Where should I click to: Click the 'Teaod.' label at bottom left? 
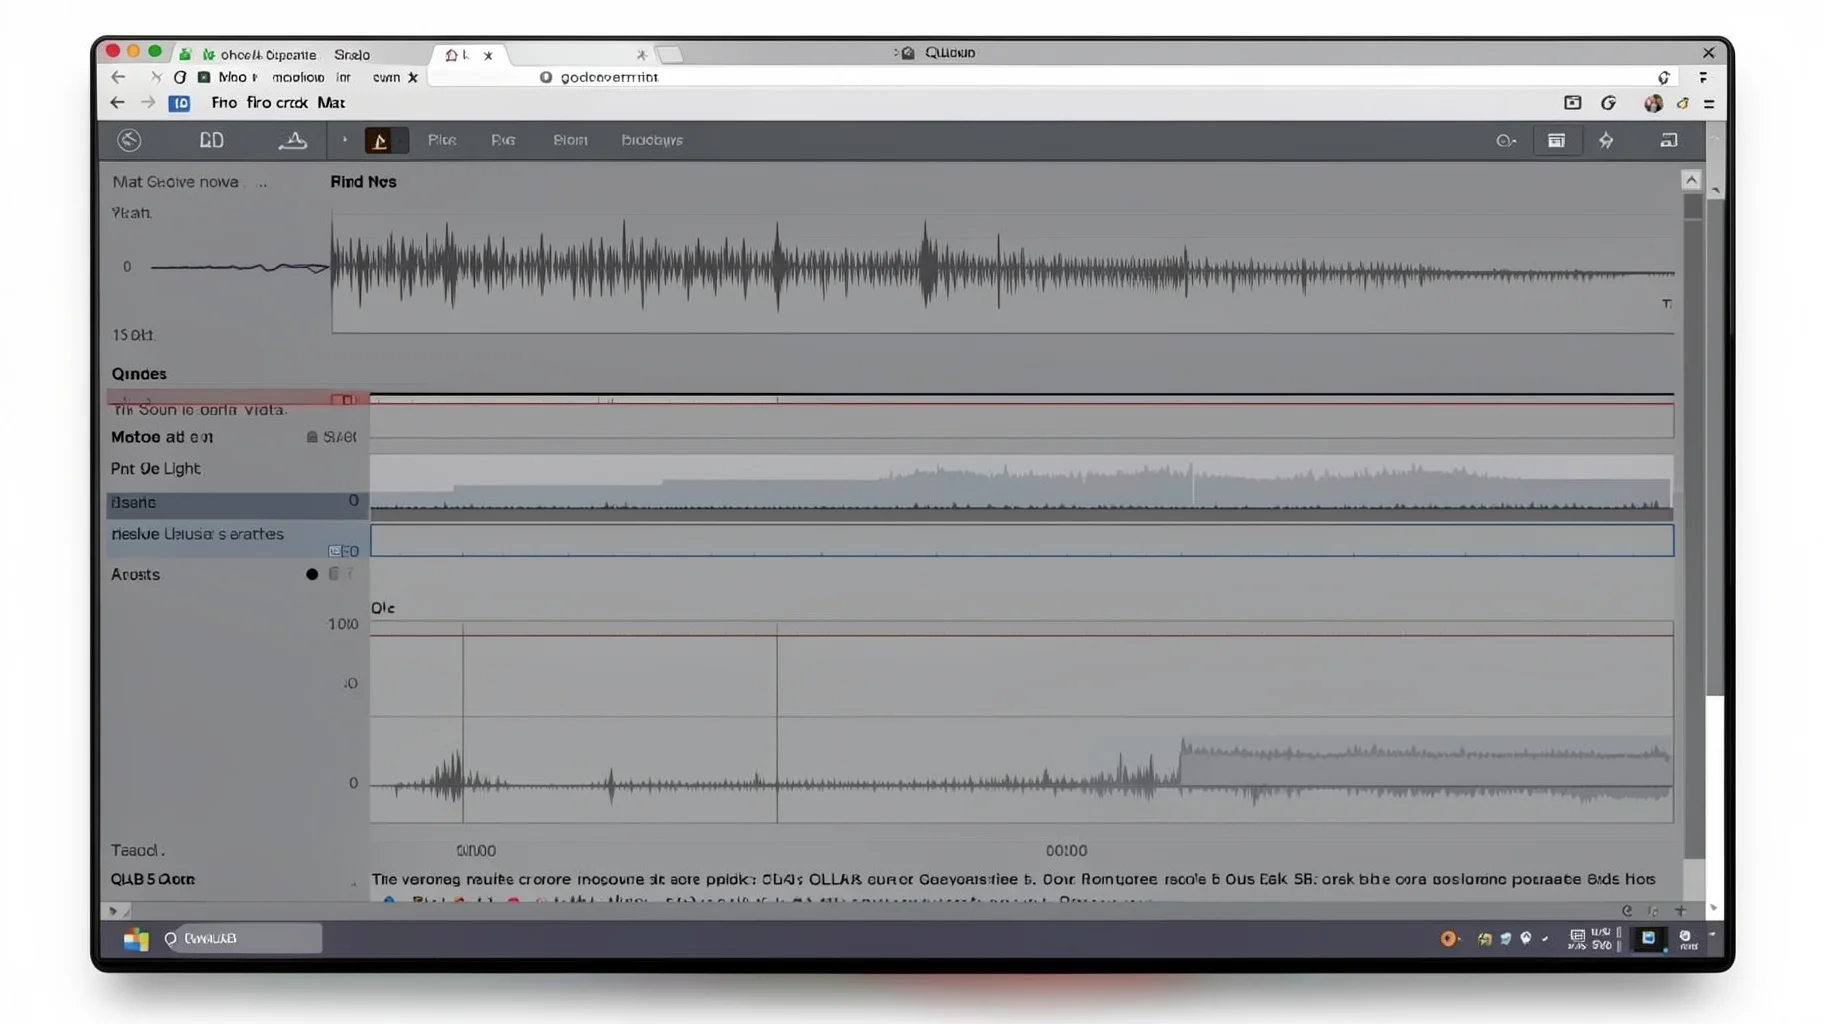pyautogui.click(x=138, y=850)
